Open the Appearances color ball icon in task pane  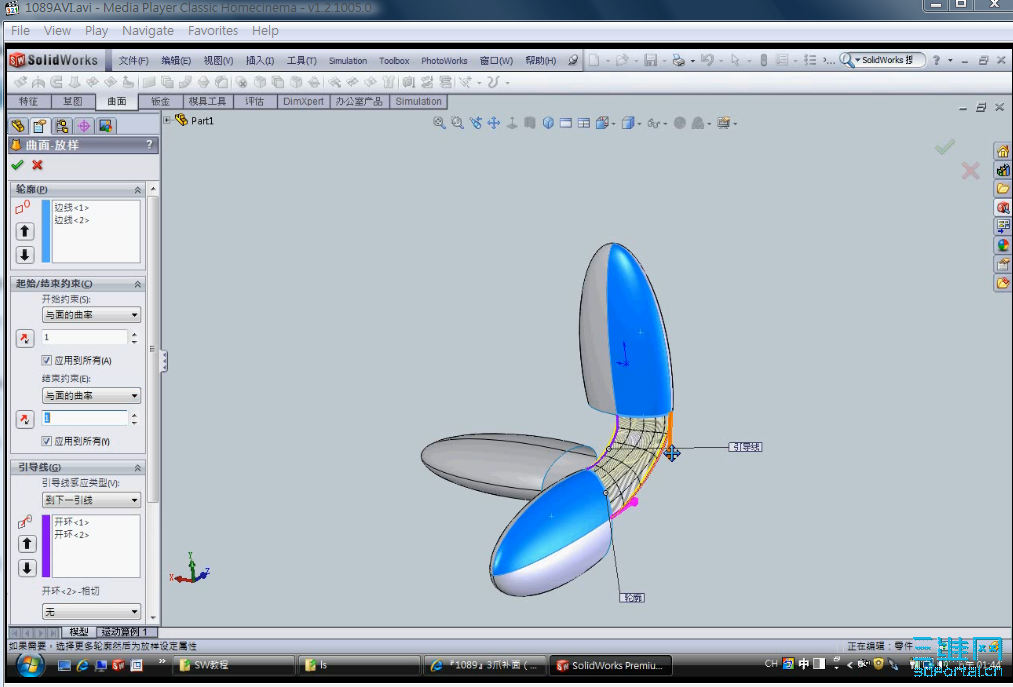[1002, 245]
